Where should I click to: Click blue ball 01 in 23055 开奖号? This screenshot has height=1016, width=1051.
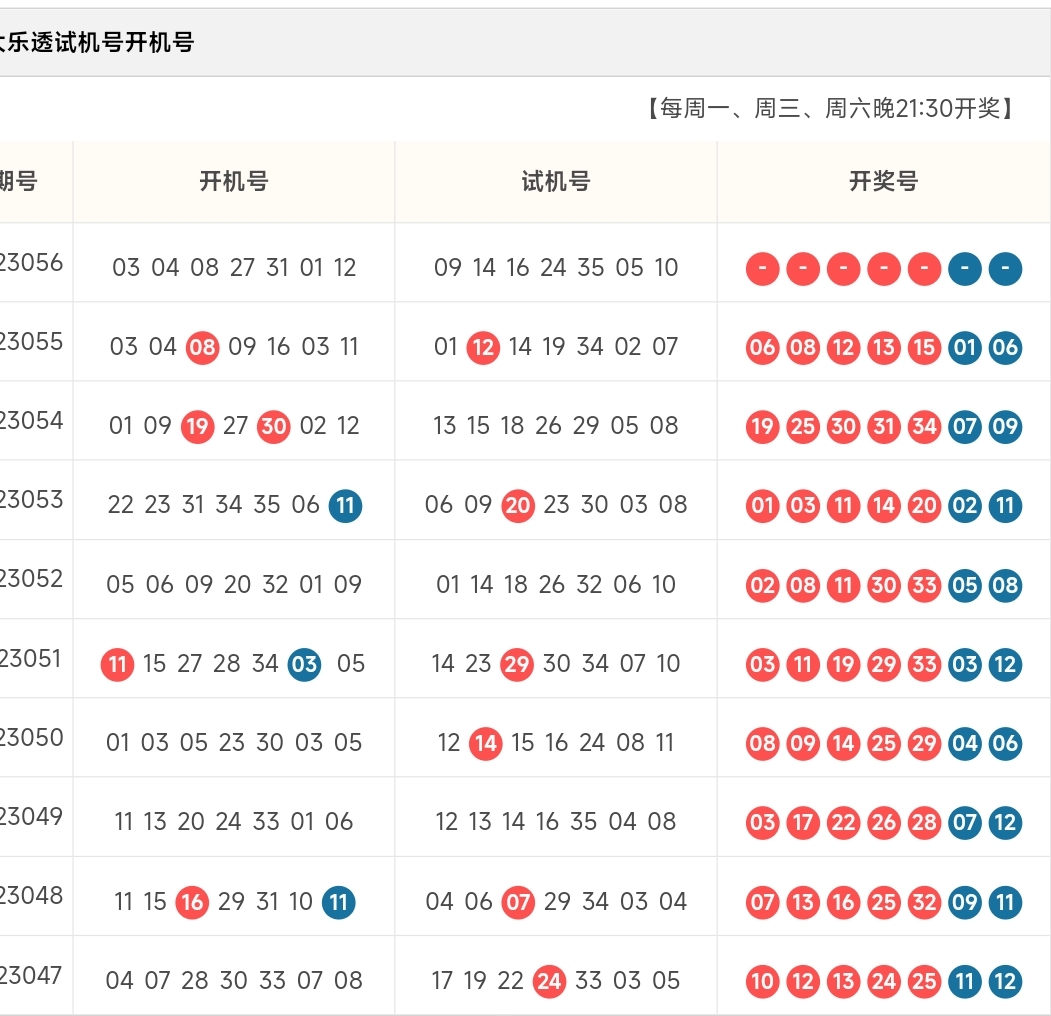[965, 347]
